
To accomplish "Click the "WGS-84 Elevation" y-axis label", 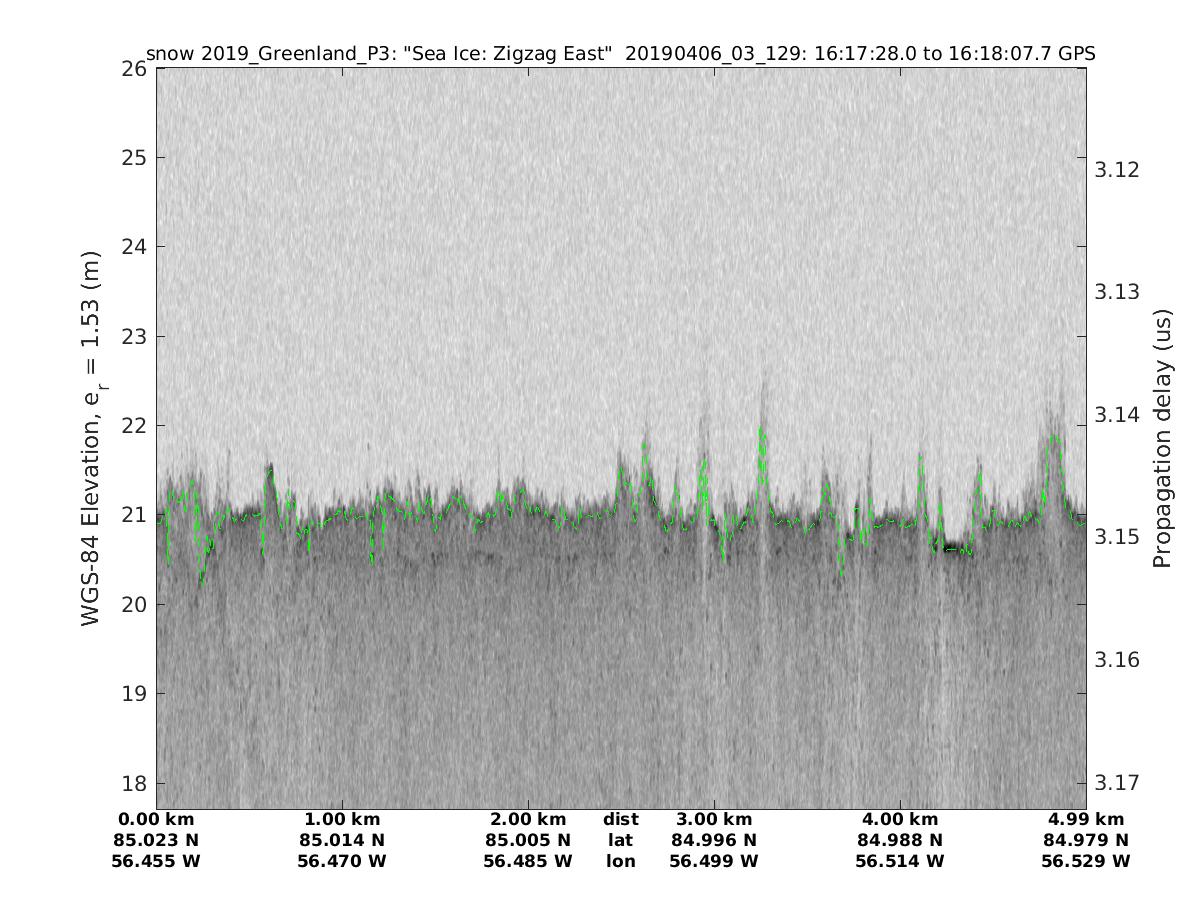I will tap(92, 438).
